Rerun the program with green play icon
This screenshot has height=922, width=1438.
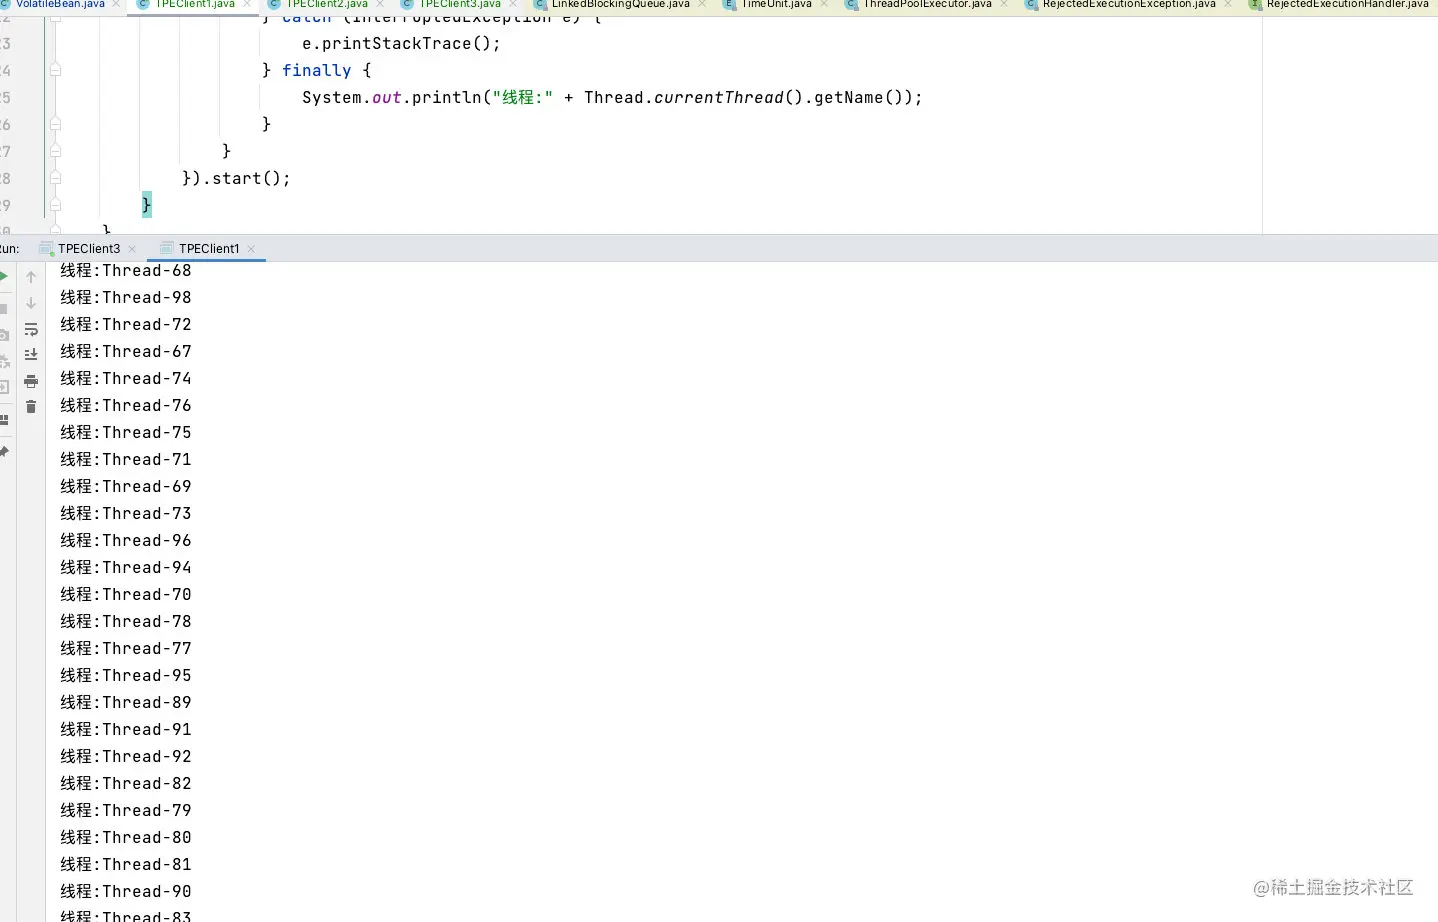pos(4,277)
